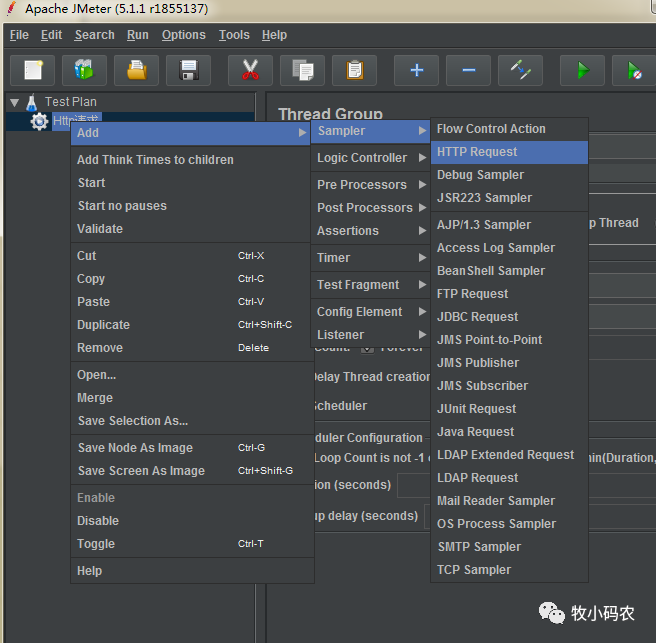Choose TCP Sampler entry
The image size is (656, 643).
point(509,570)
